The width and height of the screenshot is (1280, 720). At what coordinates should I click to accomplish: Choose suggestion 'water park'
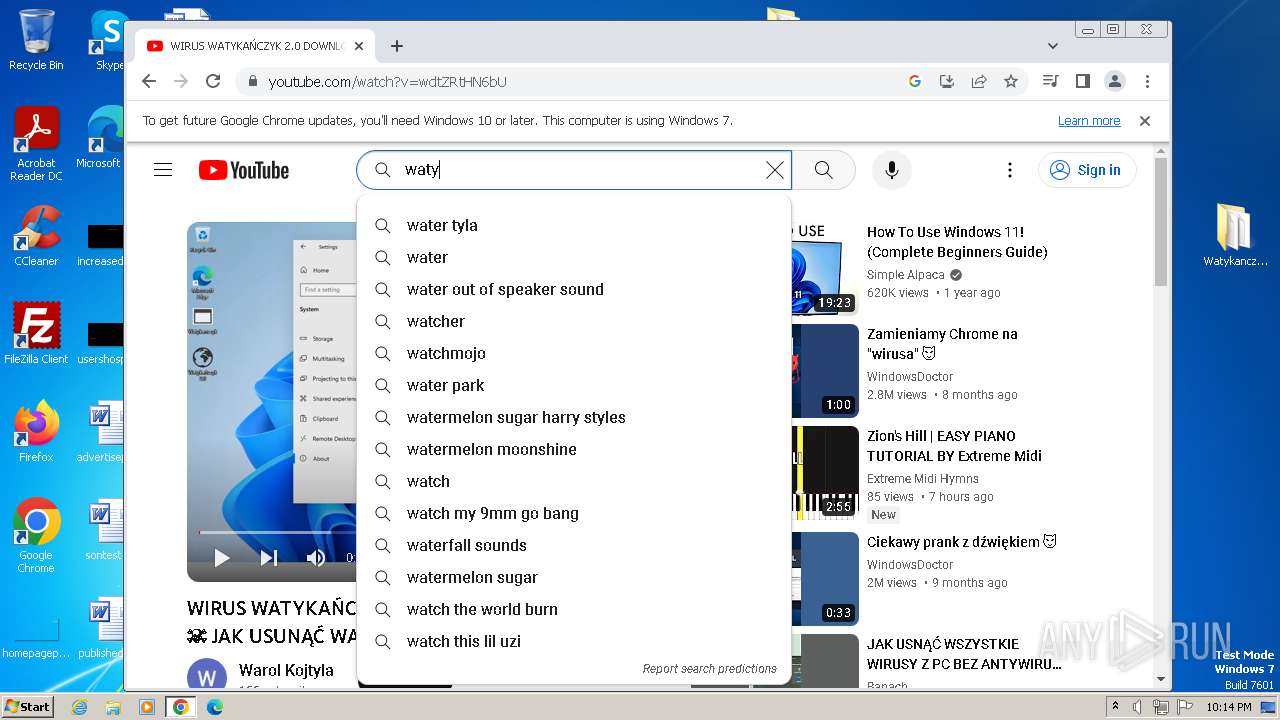coord(574,385)
